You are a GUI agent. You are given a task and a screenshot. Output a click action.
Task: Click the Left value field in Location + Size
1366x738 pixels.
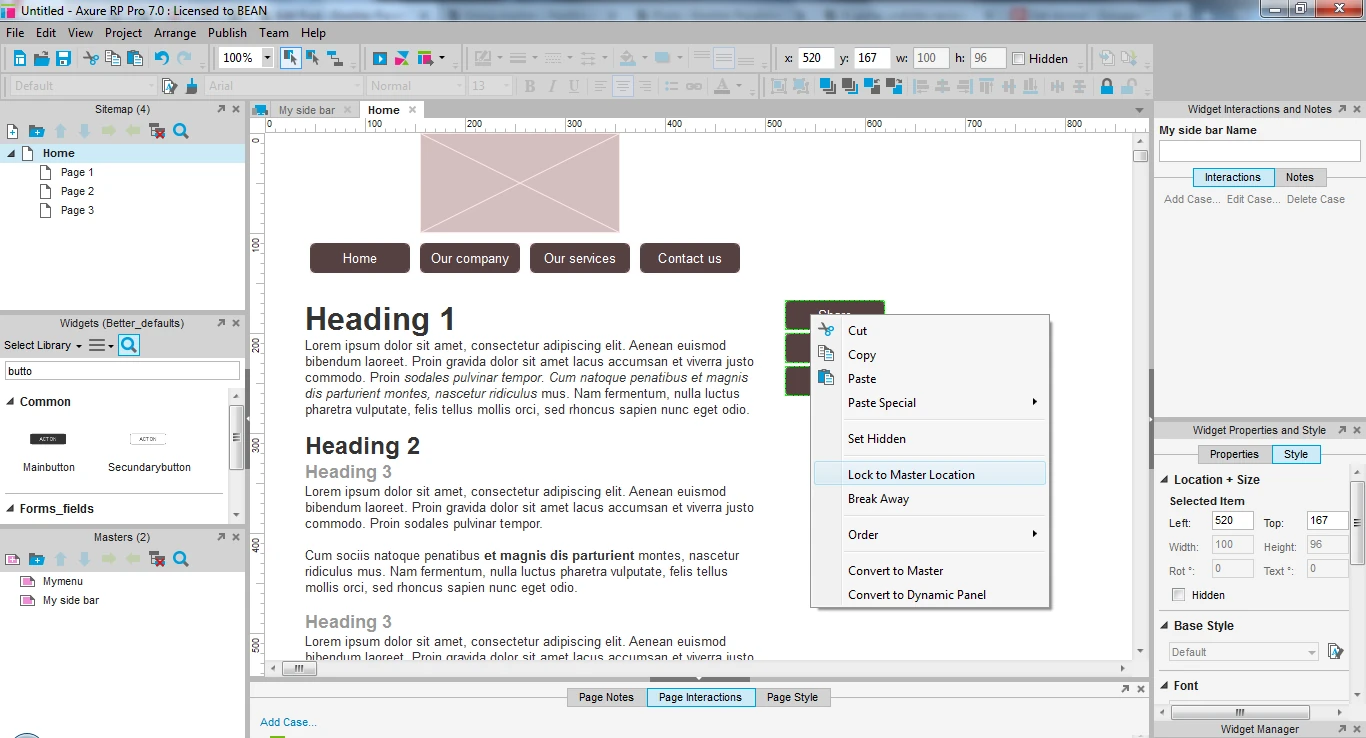pyautogui.click(x=1232, y=521)
